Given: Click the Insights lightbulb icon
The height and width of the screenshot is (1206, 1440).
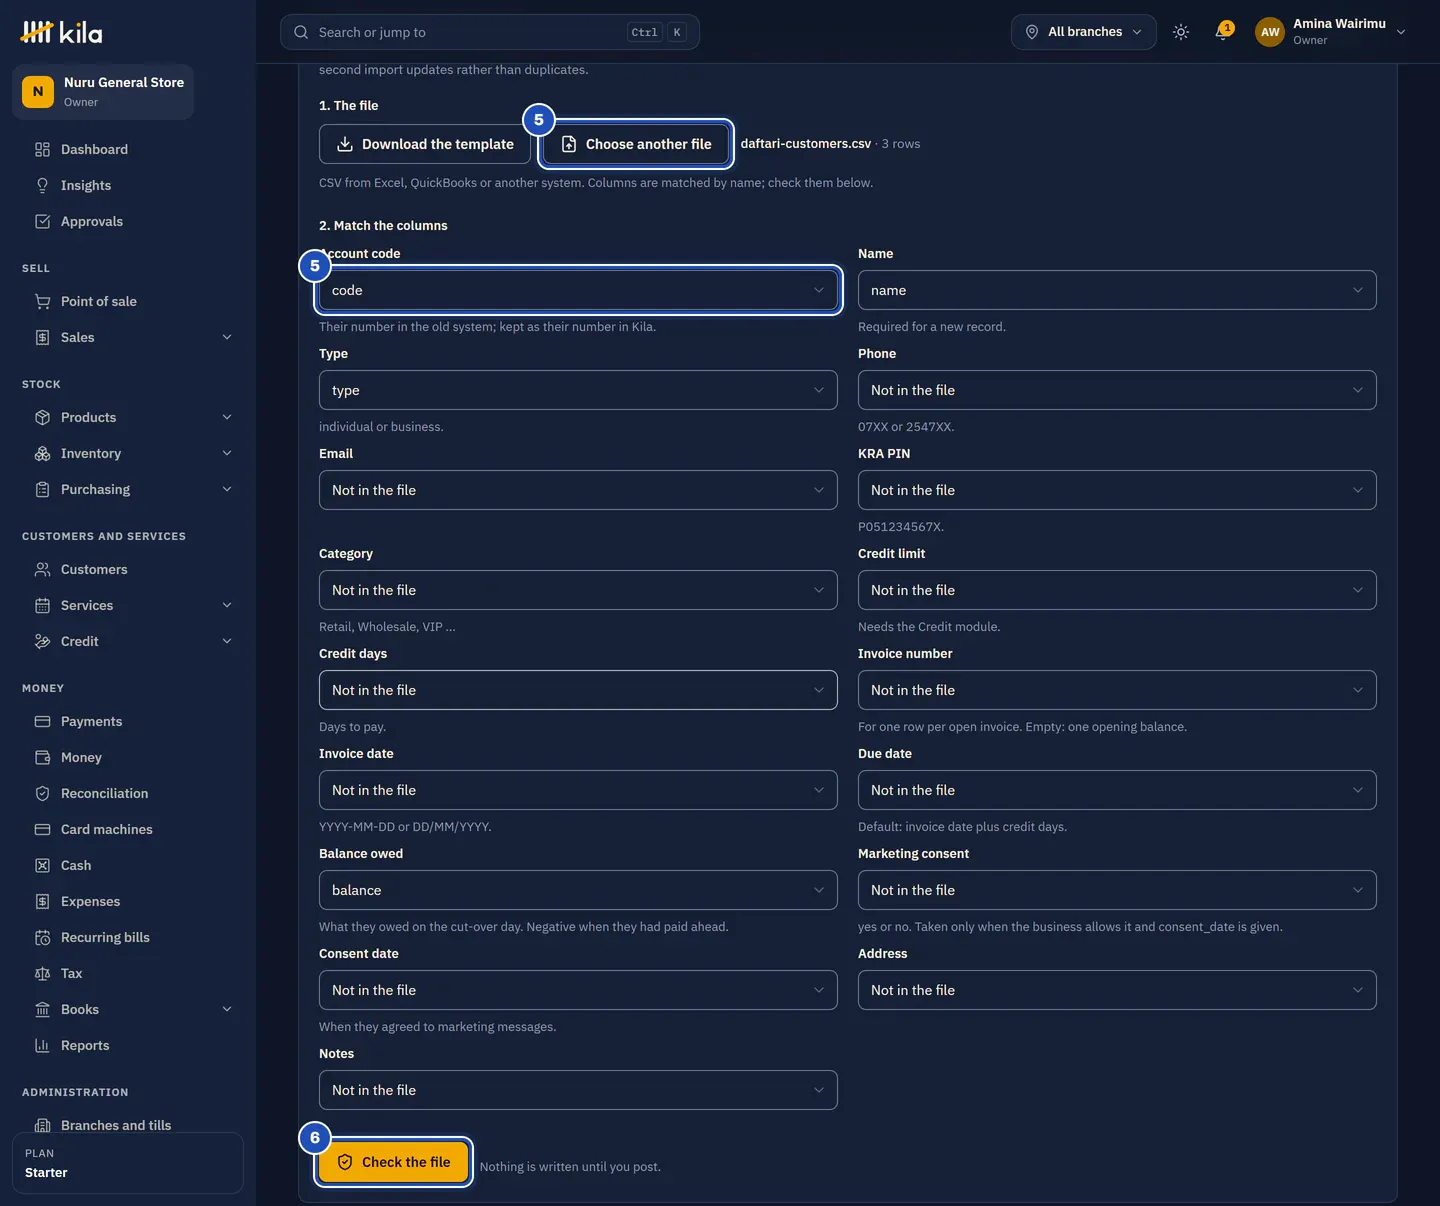Looking at the screenshot, I should click(42, 186).
